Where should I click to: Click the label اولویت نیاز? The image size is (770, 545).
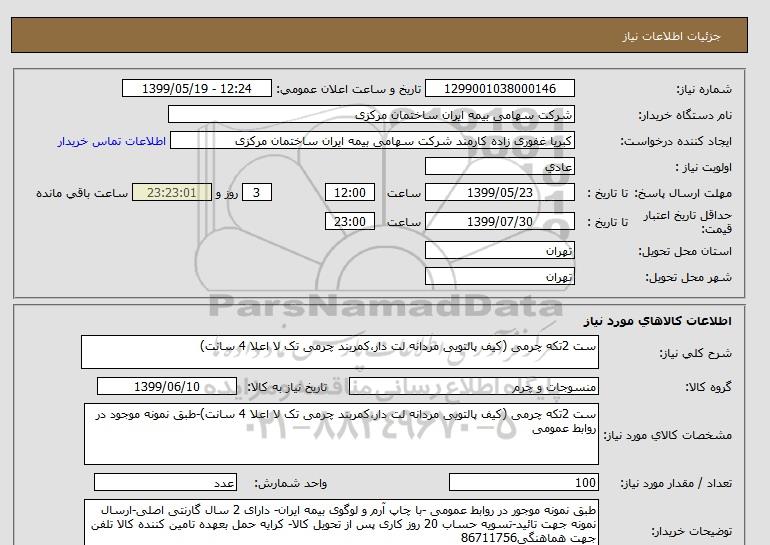coord(703,167)
